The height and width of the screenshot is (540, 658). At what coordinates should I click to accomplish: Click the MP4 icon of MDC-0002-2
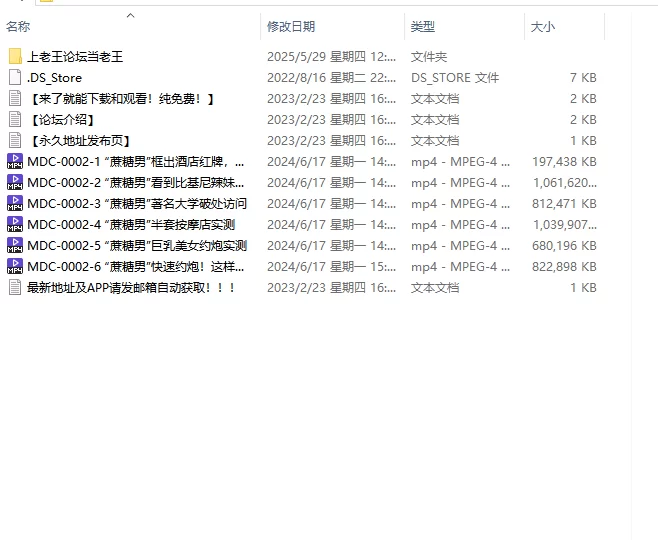pos(15,183)
